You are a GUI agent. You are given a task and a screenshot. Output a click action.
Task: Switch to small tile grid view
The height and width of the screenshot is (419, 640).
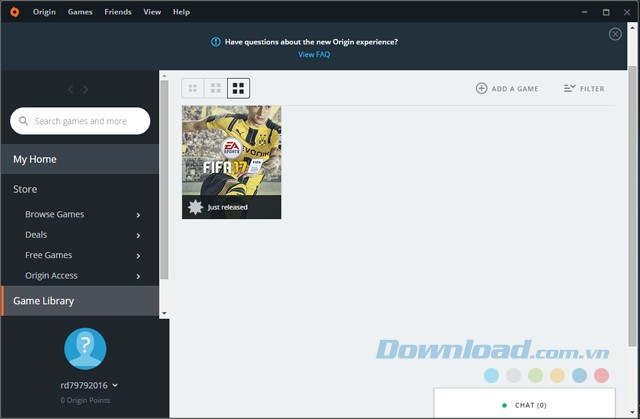coord(193,89)
